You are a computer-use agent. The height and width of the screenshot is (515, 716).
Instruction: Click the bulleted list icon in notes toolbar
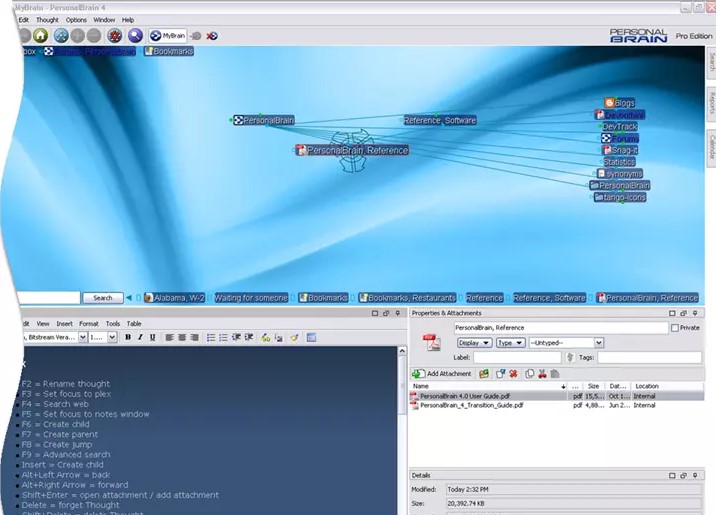click(x=210, y=338)
